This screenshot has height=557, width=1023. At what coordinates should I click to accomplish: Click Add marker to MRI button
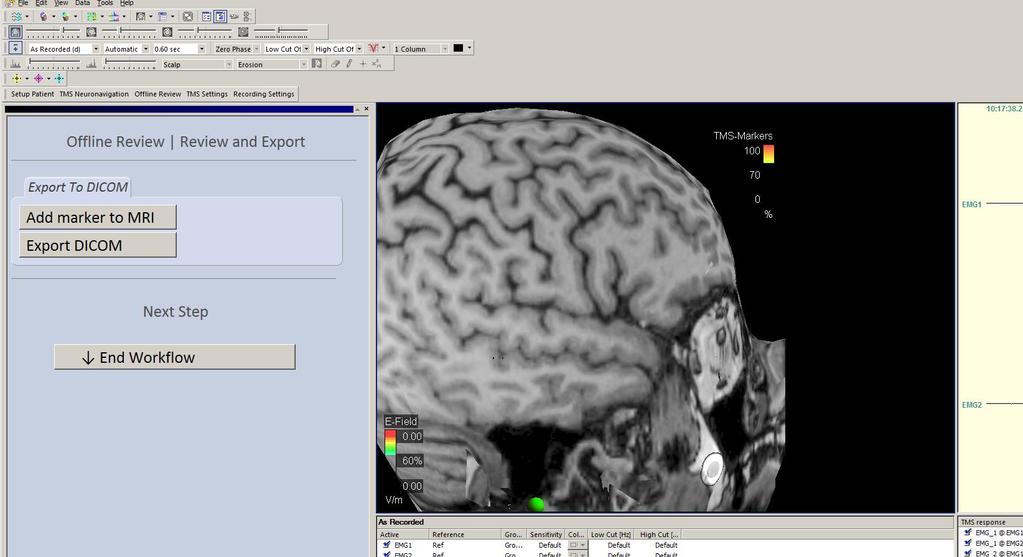pyautogui.click(x=98, y=217)
